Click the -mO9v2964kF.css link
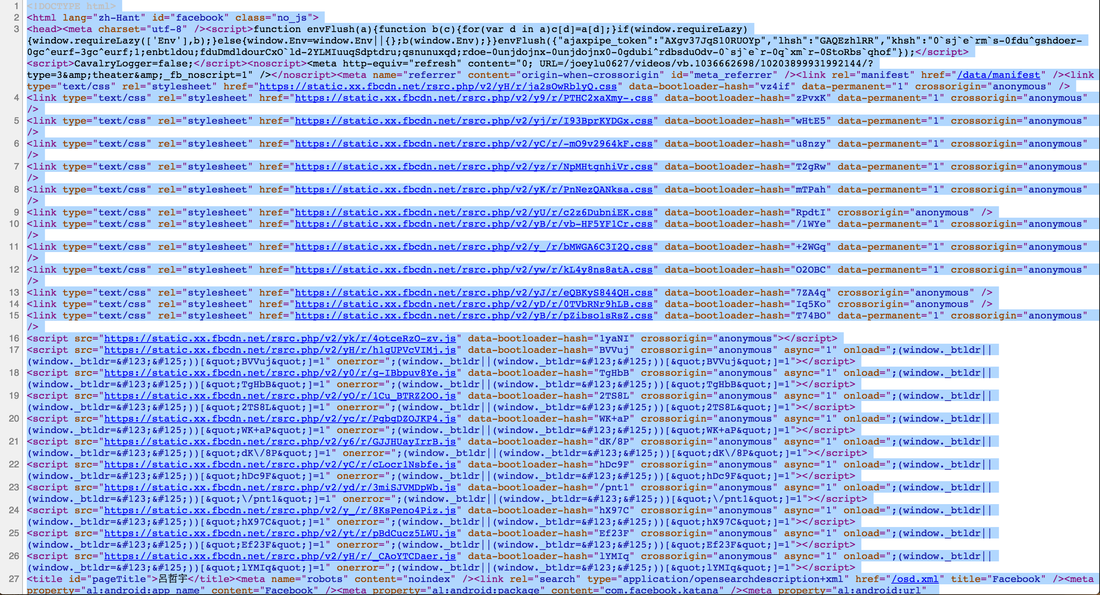 click(x=474, y=144)
